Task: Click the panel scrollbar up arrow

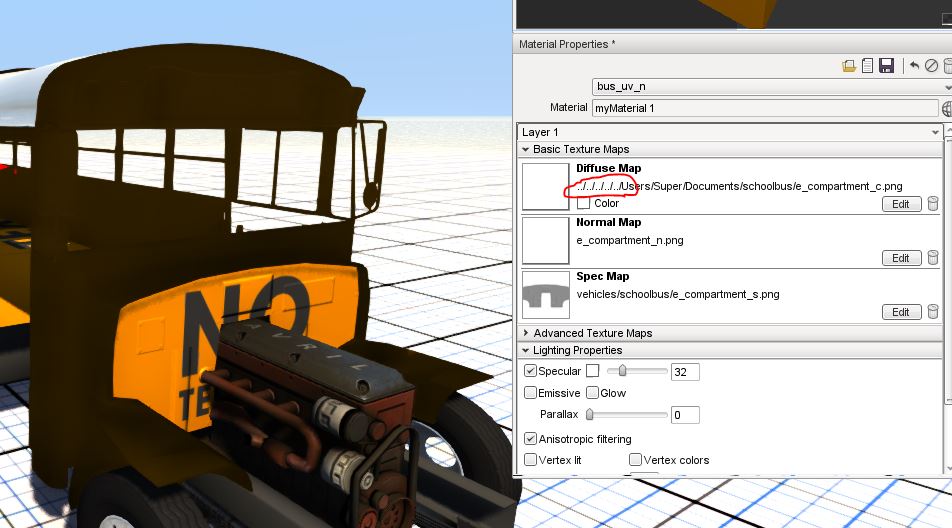Action: pos(949,132)
